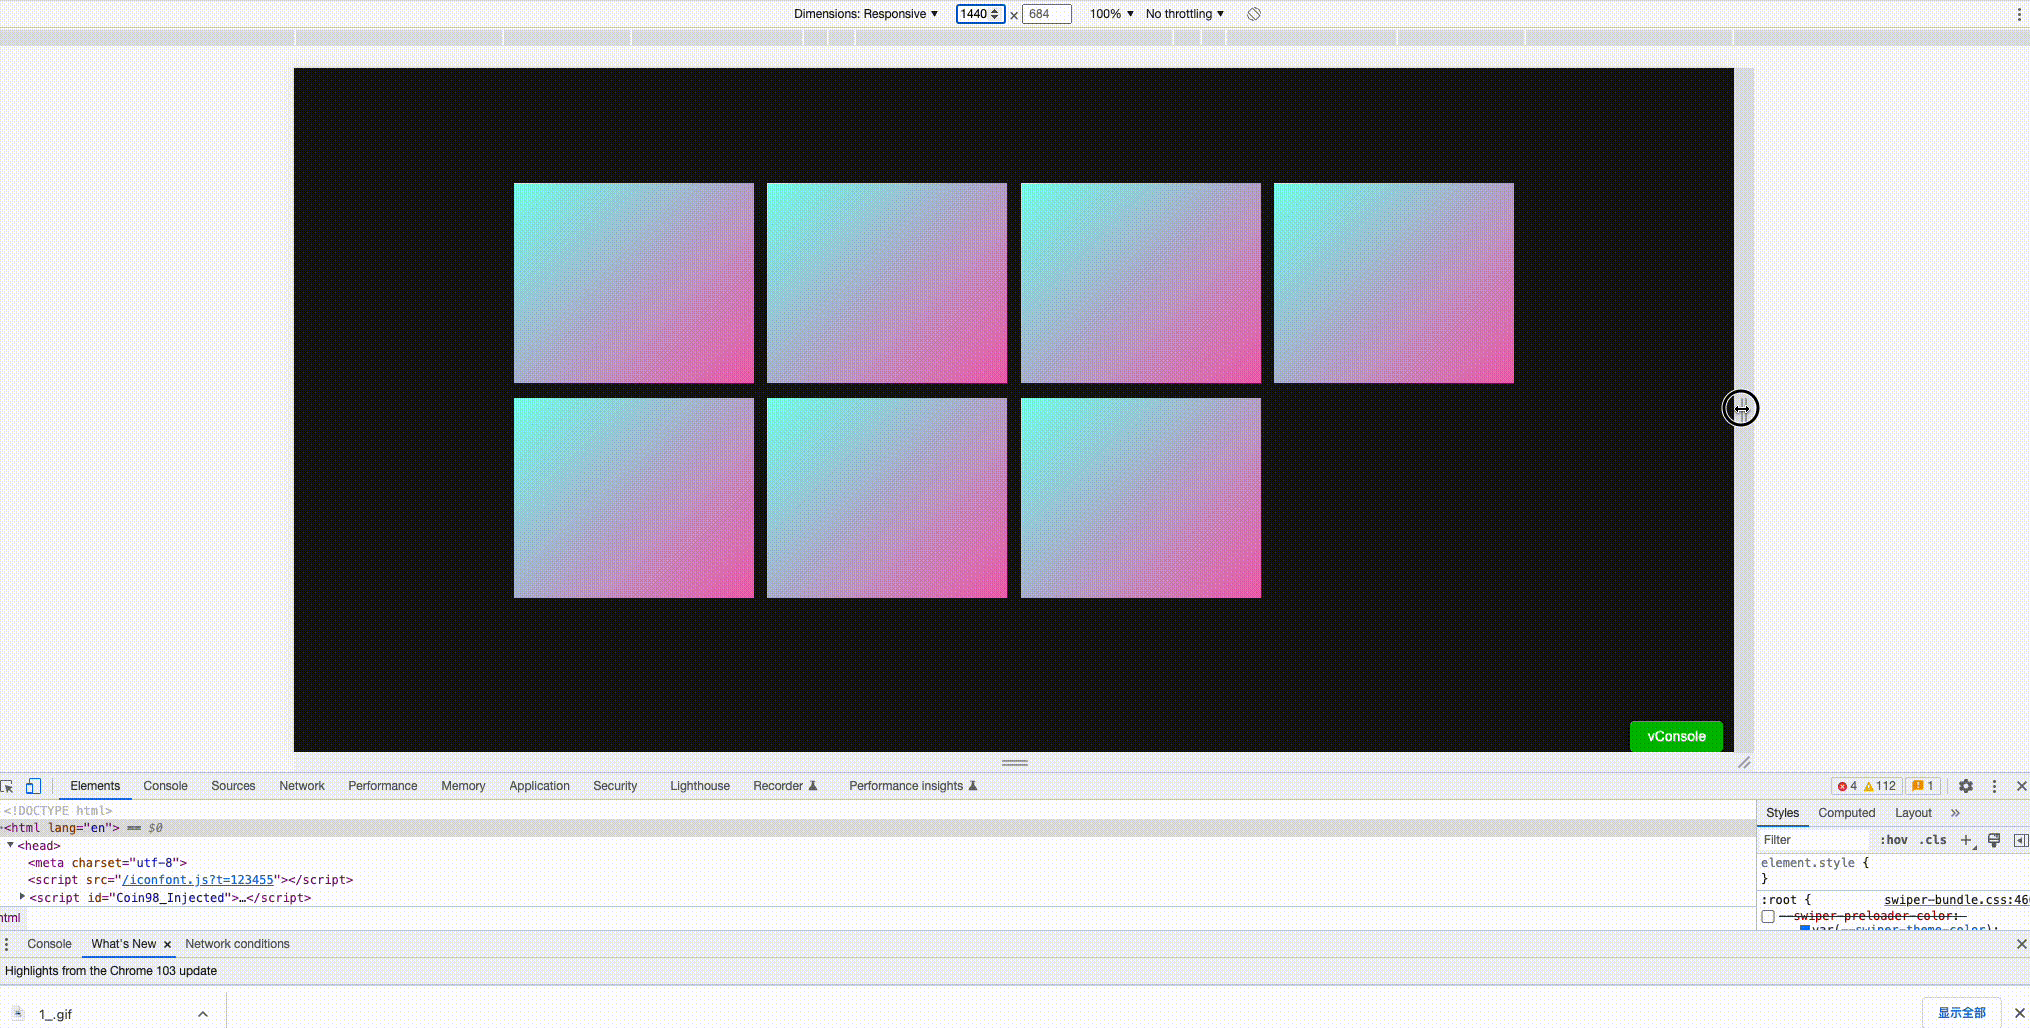Click the 显示全部 show all button
2030x1028 pixels.
tap(1961, 1013)
